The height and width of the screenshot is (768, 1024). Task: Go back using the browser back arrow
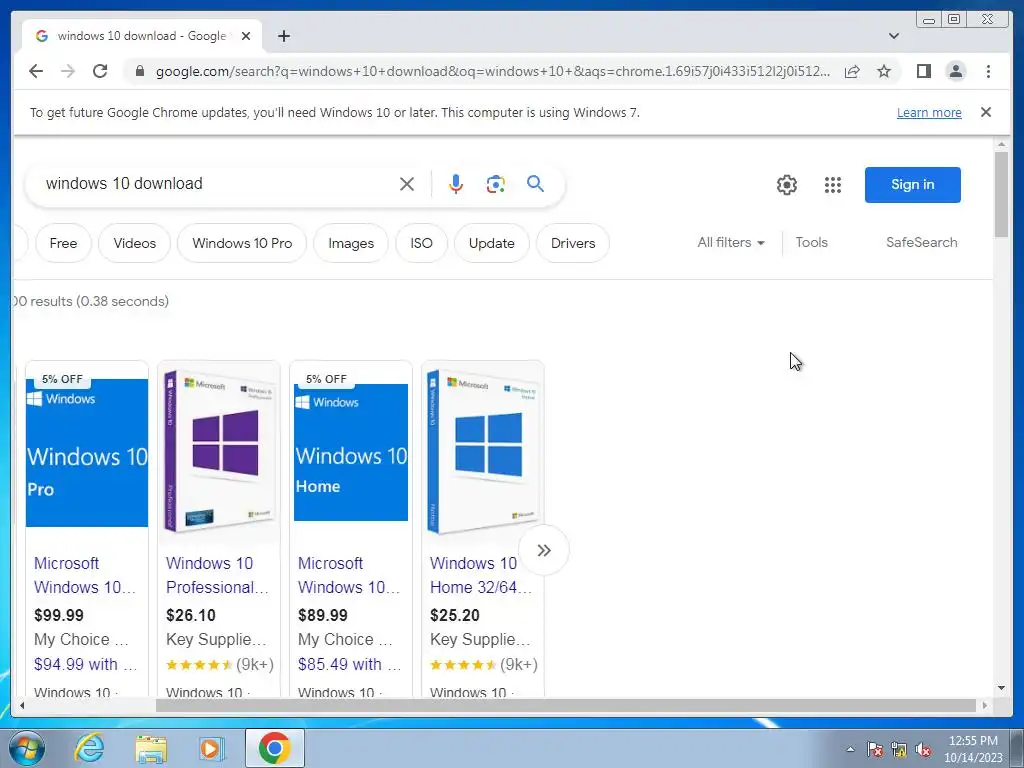[x=36, y=71]
